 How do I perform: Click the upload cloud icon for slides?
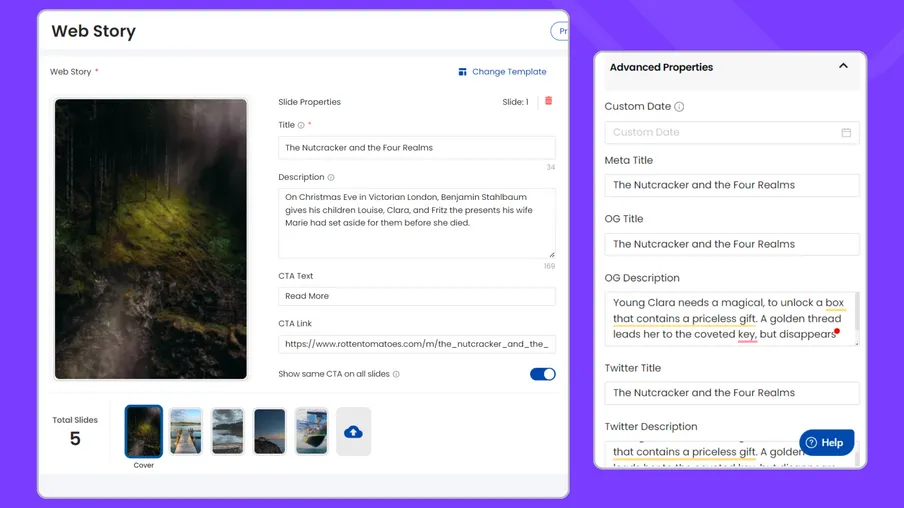(353, 432)
